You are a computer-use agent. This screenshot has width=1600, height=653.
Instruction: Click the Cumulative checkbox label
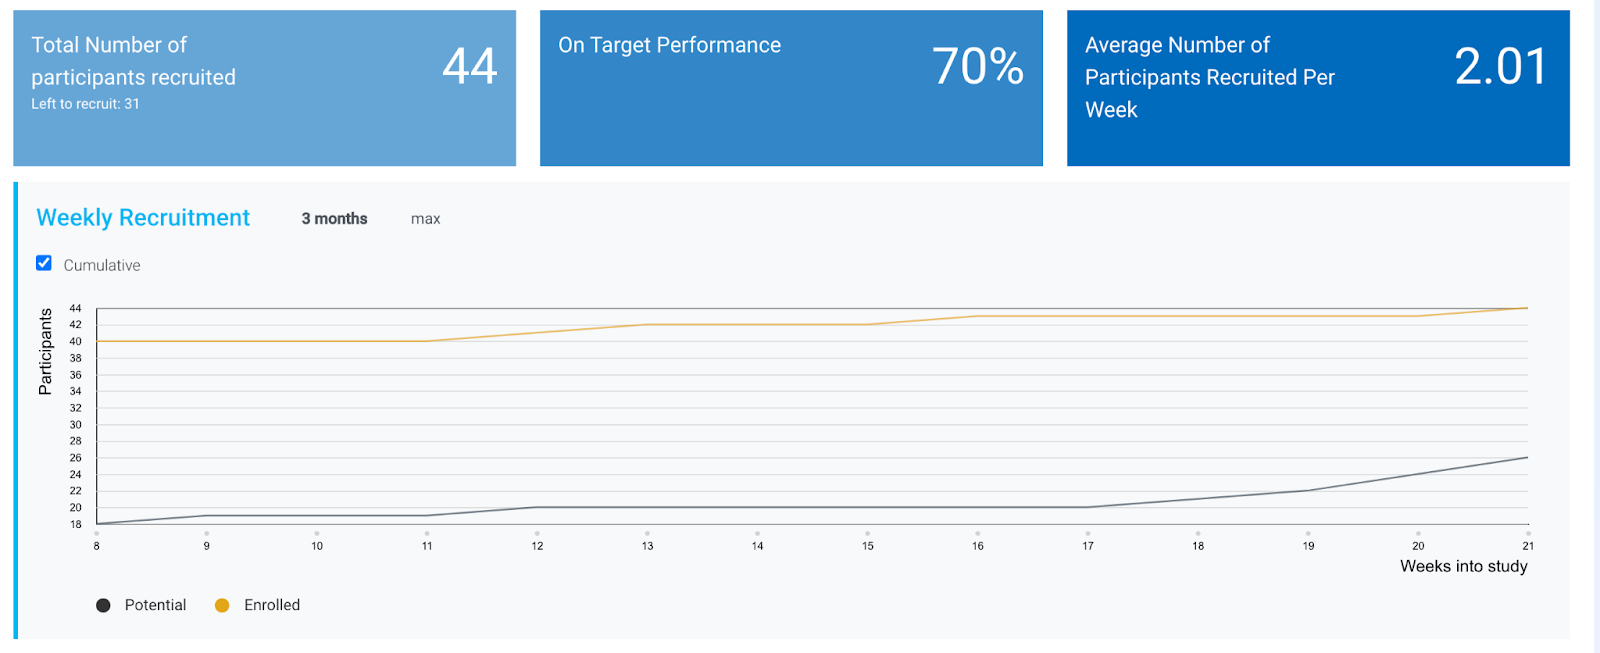tap(102, 265)
